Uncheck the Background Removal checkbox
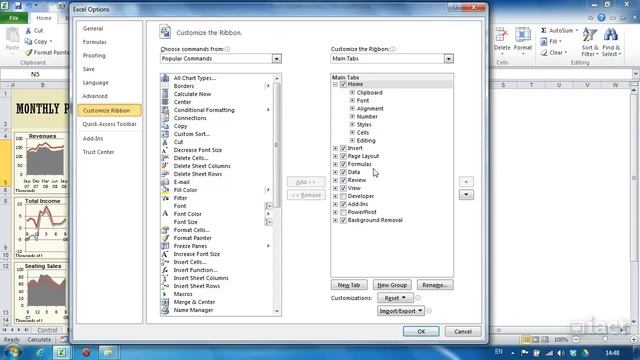 click(343, 220)
